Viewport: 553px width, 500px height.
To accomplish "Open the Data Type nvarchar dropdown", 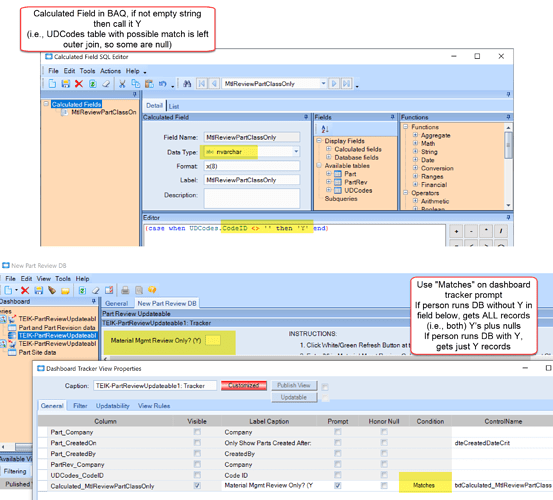I will tap(296, 152).
